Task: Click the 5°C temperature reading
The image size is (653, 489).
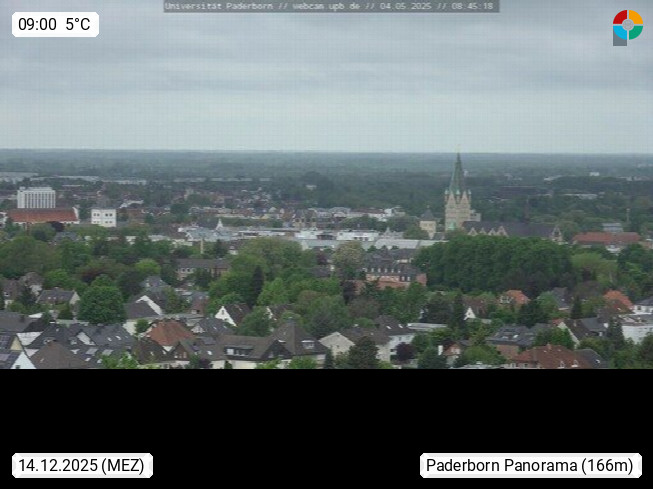Action: pos(78,24)
